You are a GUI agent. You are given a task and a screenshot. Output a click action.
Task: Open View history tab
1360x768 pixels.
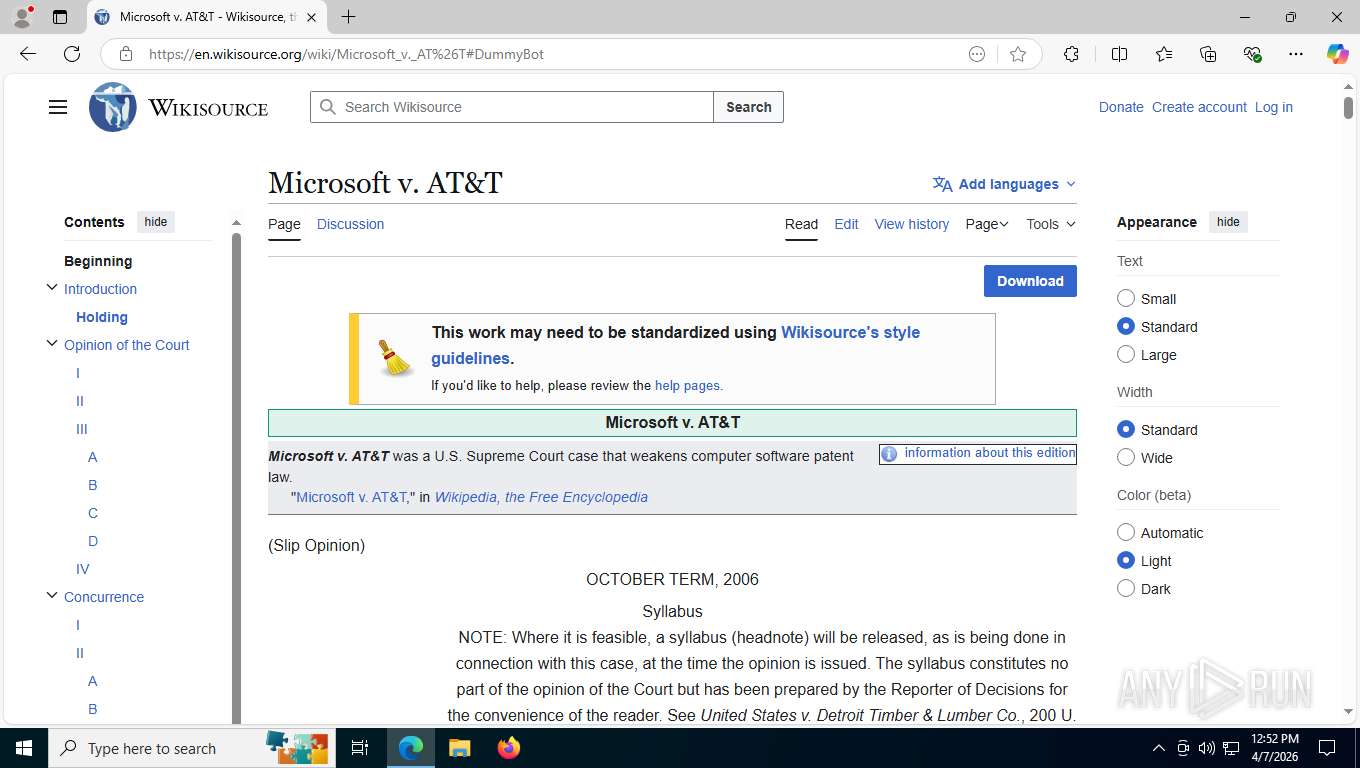coord(912,224)
